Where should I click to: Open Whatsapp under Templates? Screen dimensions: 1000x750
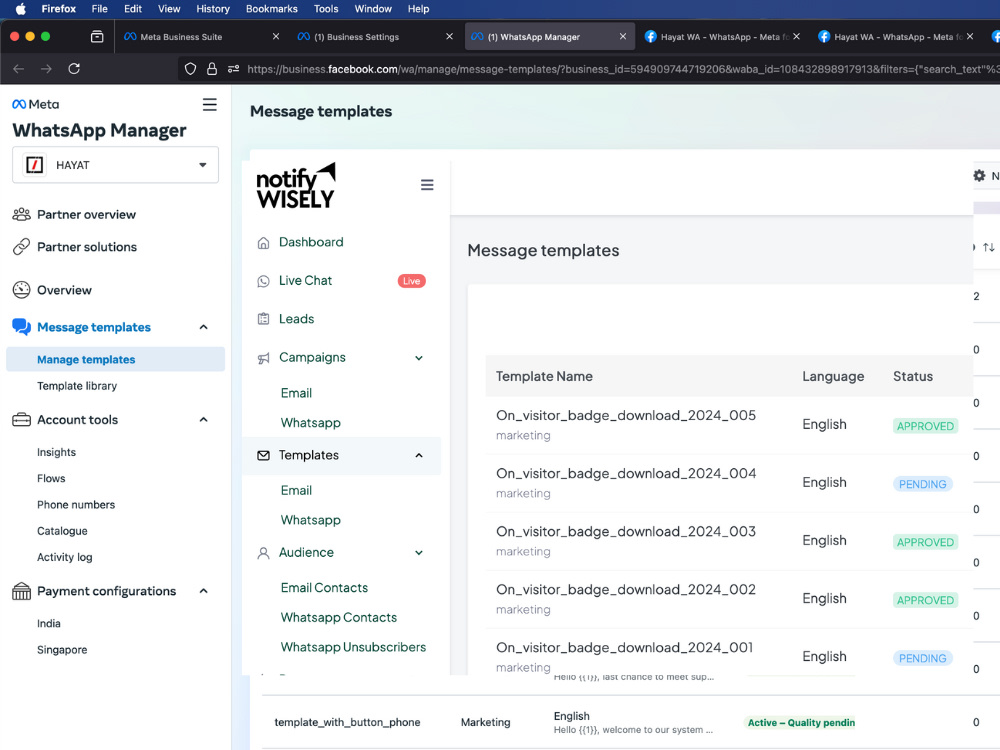point(311,520)
